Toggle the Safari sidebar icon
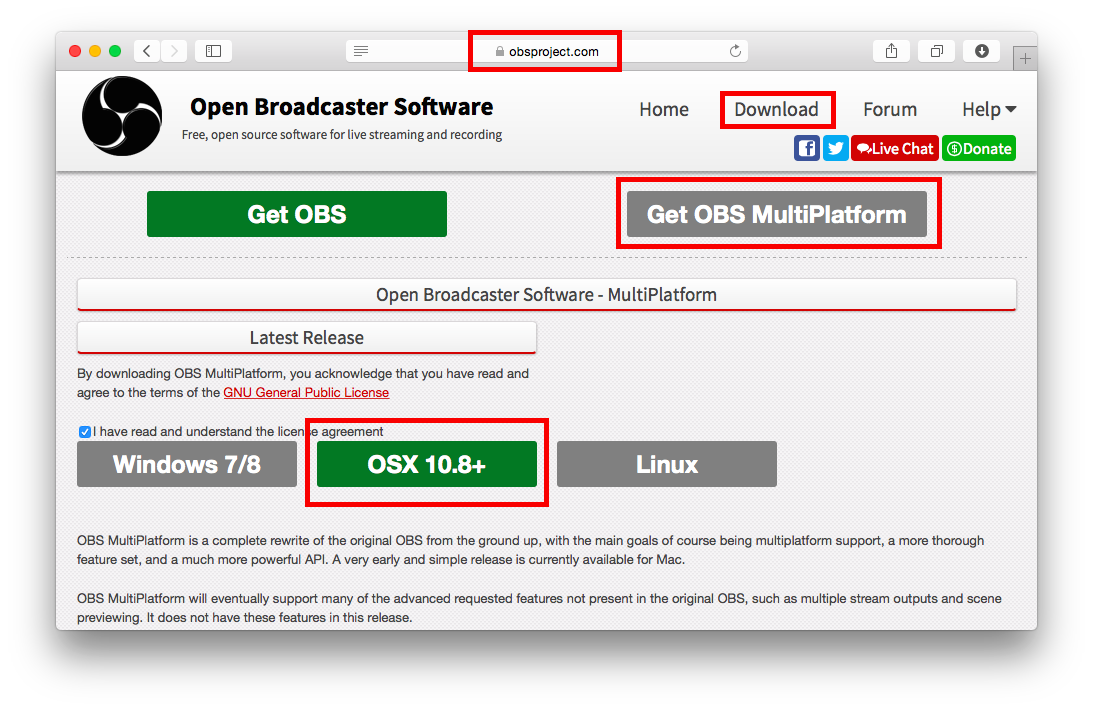 pyautogui.click(x=213, y=51)
